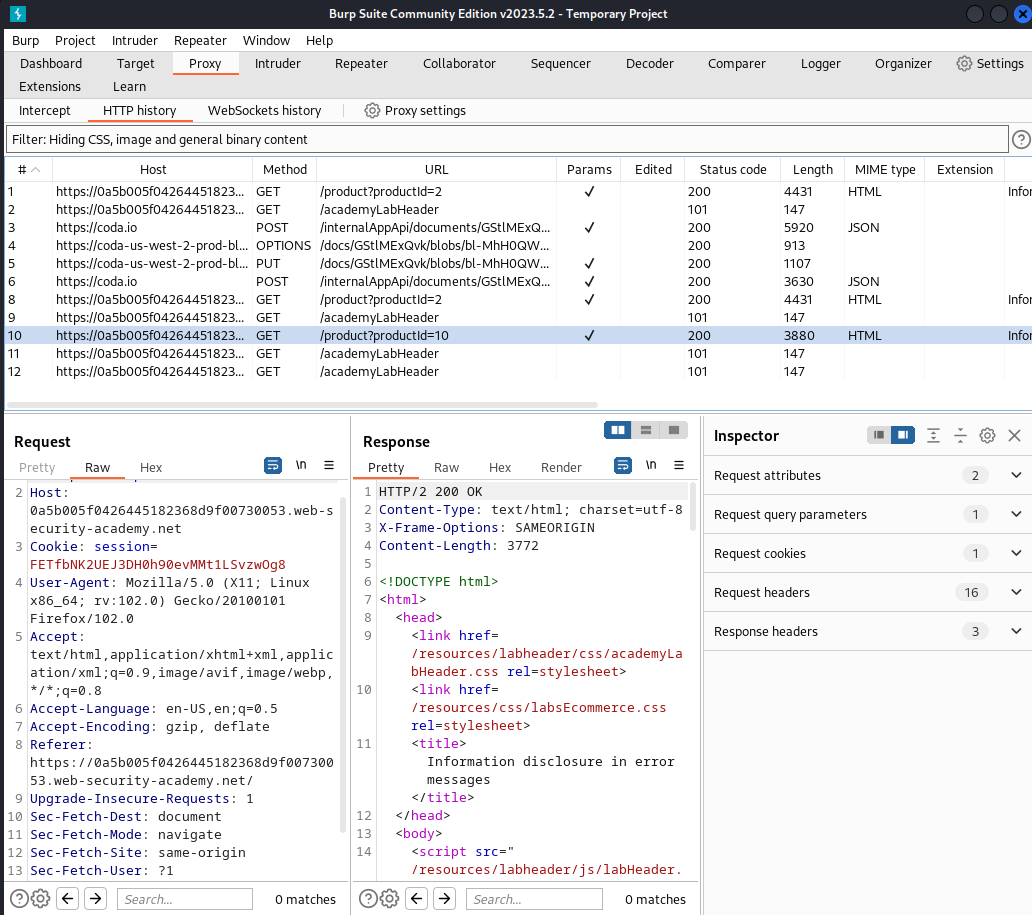Dock Inspector layout left option

(879, 435)
